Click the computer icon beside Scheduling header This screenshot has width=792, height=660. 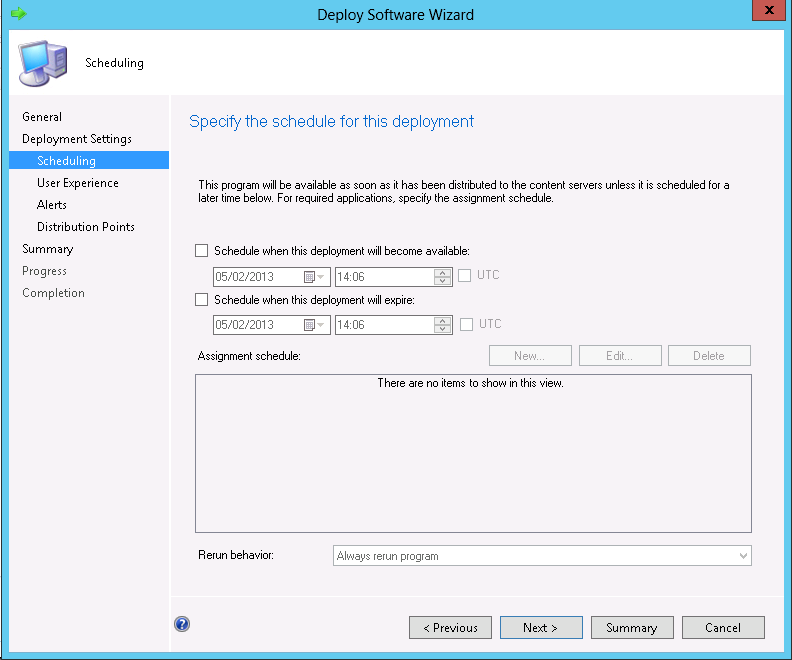click(x=42, y=63)
